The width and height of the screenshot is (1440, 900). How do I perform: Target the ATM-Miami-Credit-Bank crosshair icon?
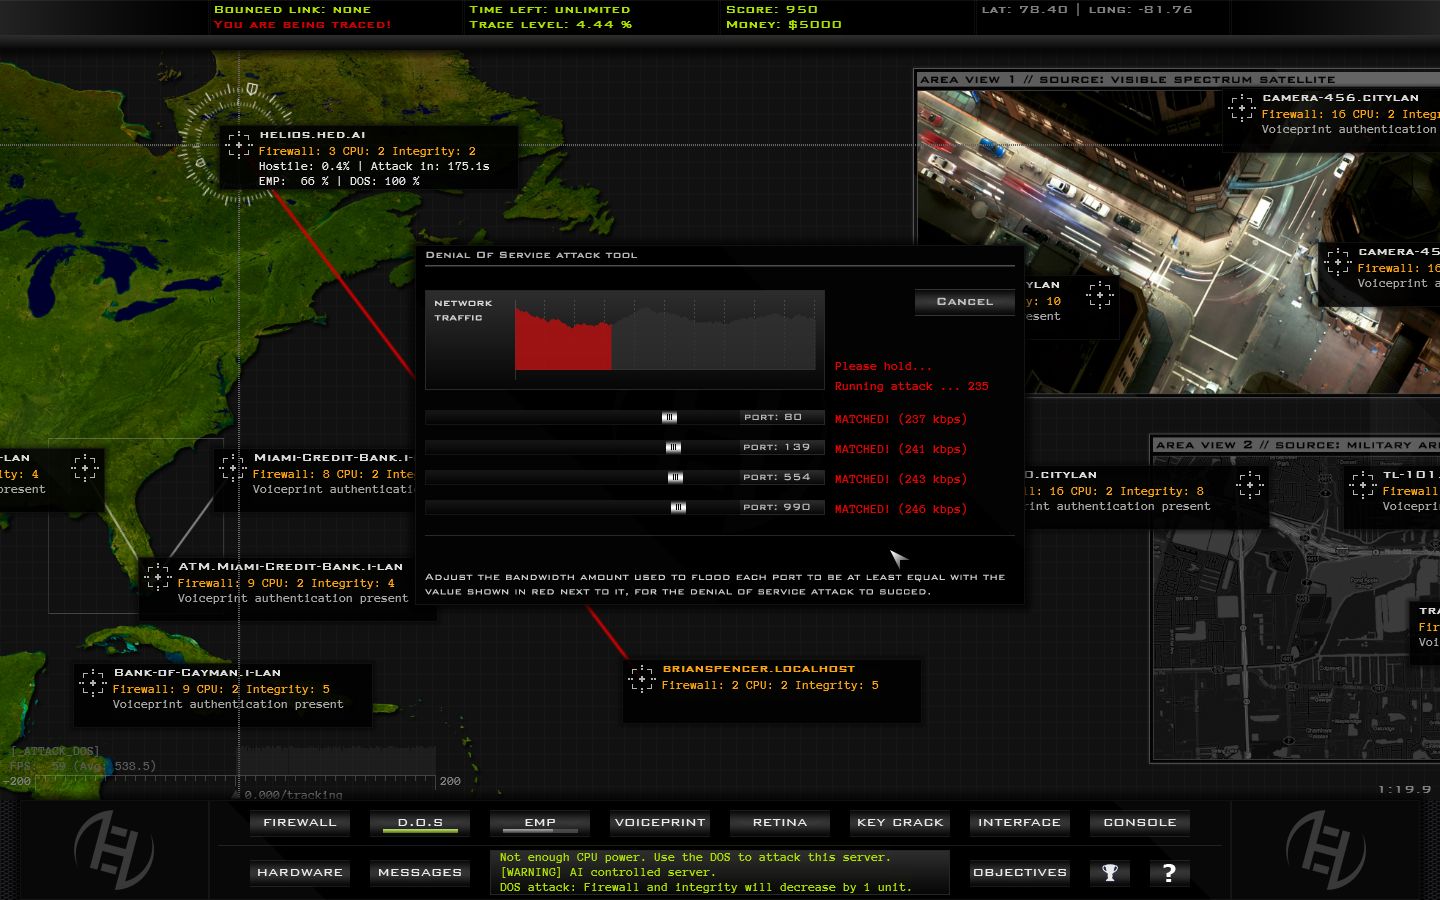[x=158, y=576]
